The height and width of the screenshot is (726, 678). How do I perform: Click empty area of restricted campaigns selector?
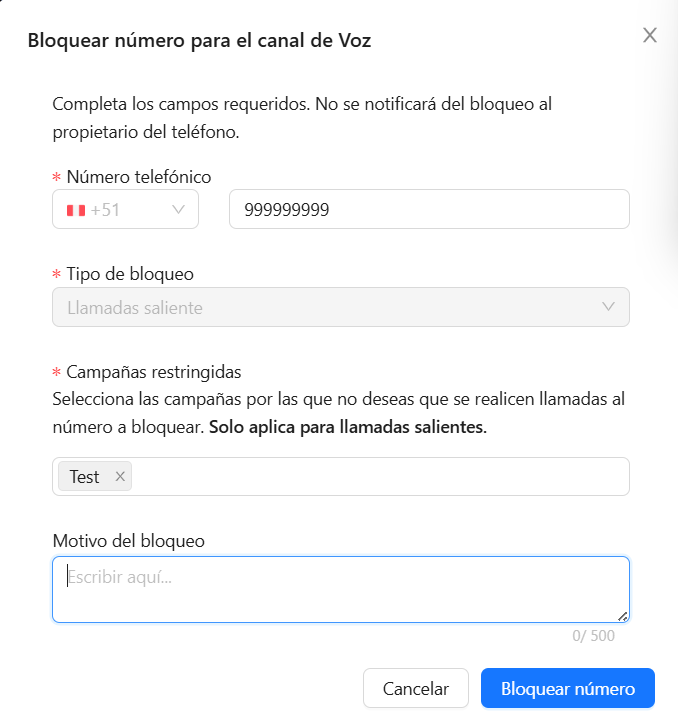point(380,477)
